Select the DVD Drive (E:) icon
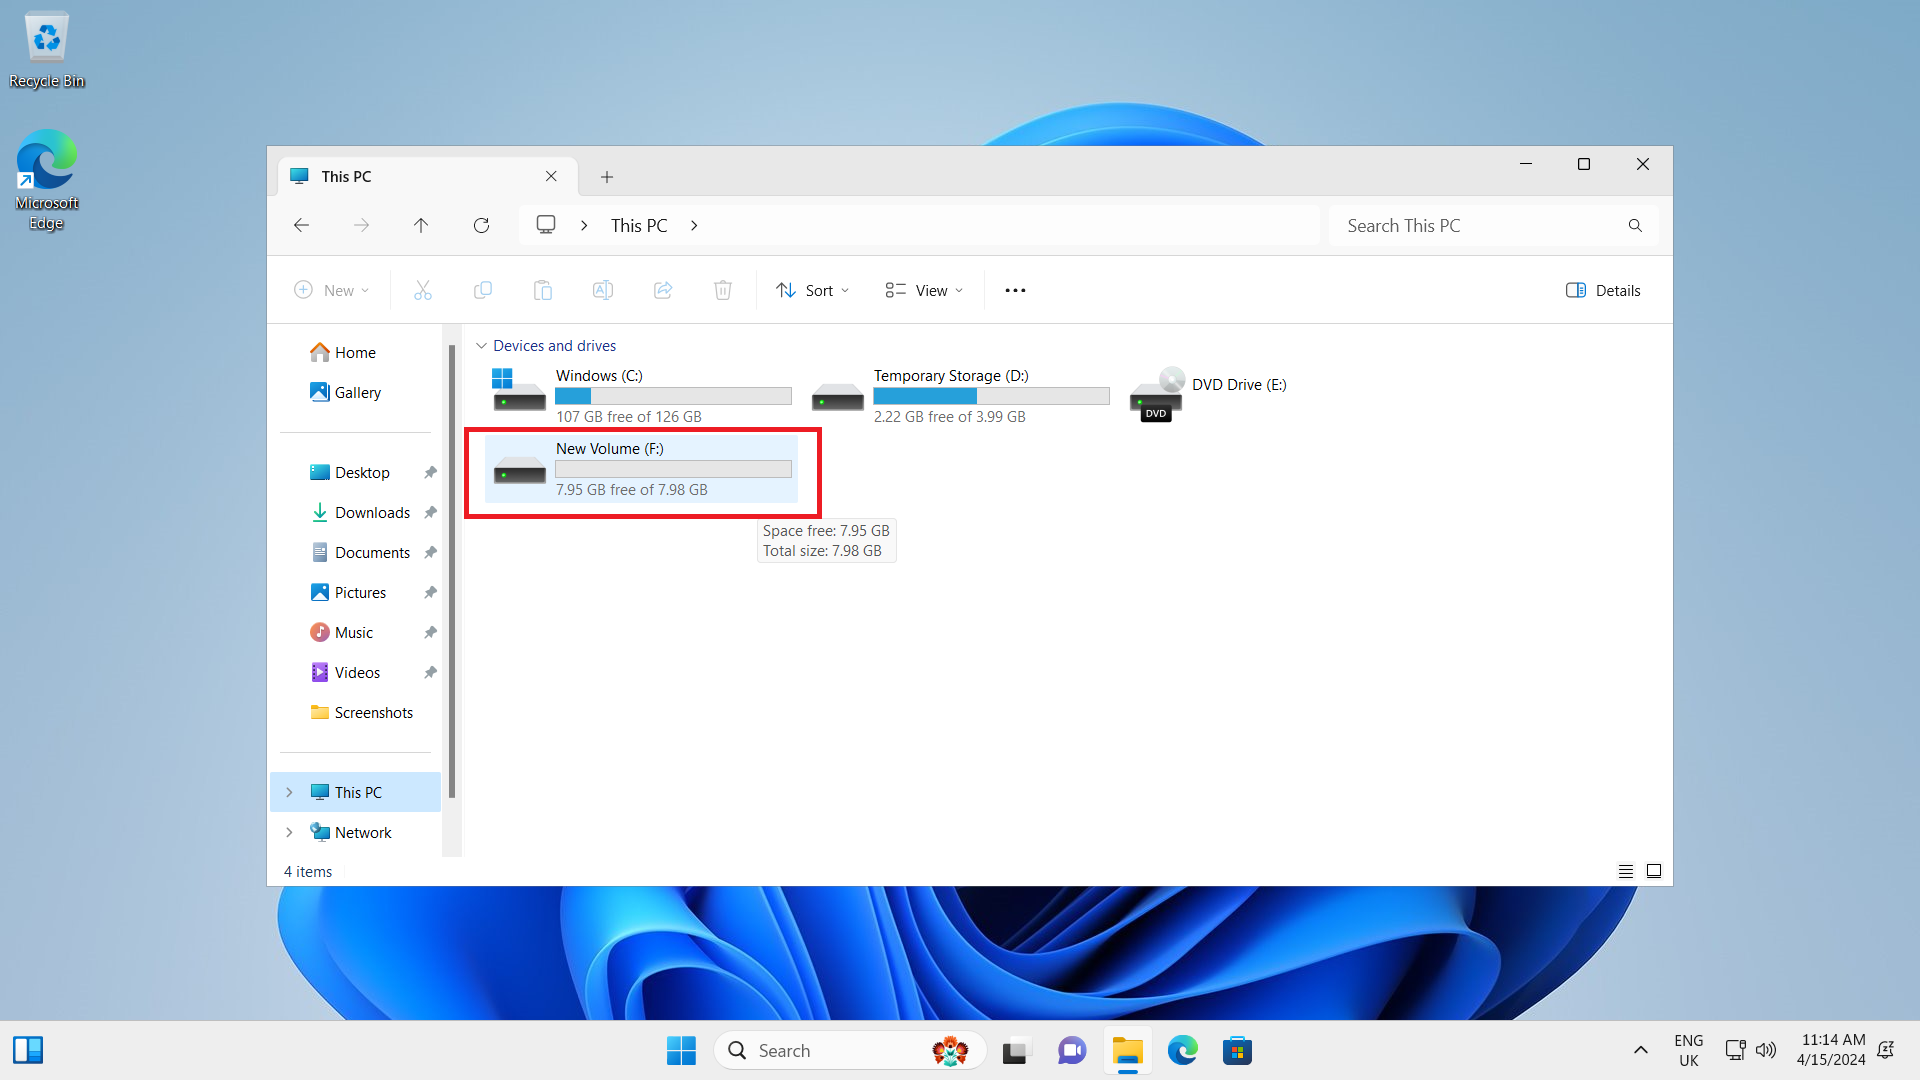1920x1080 pixels. [1157, 394]
